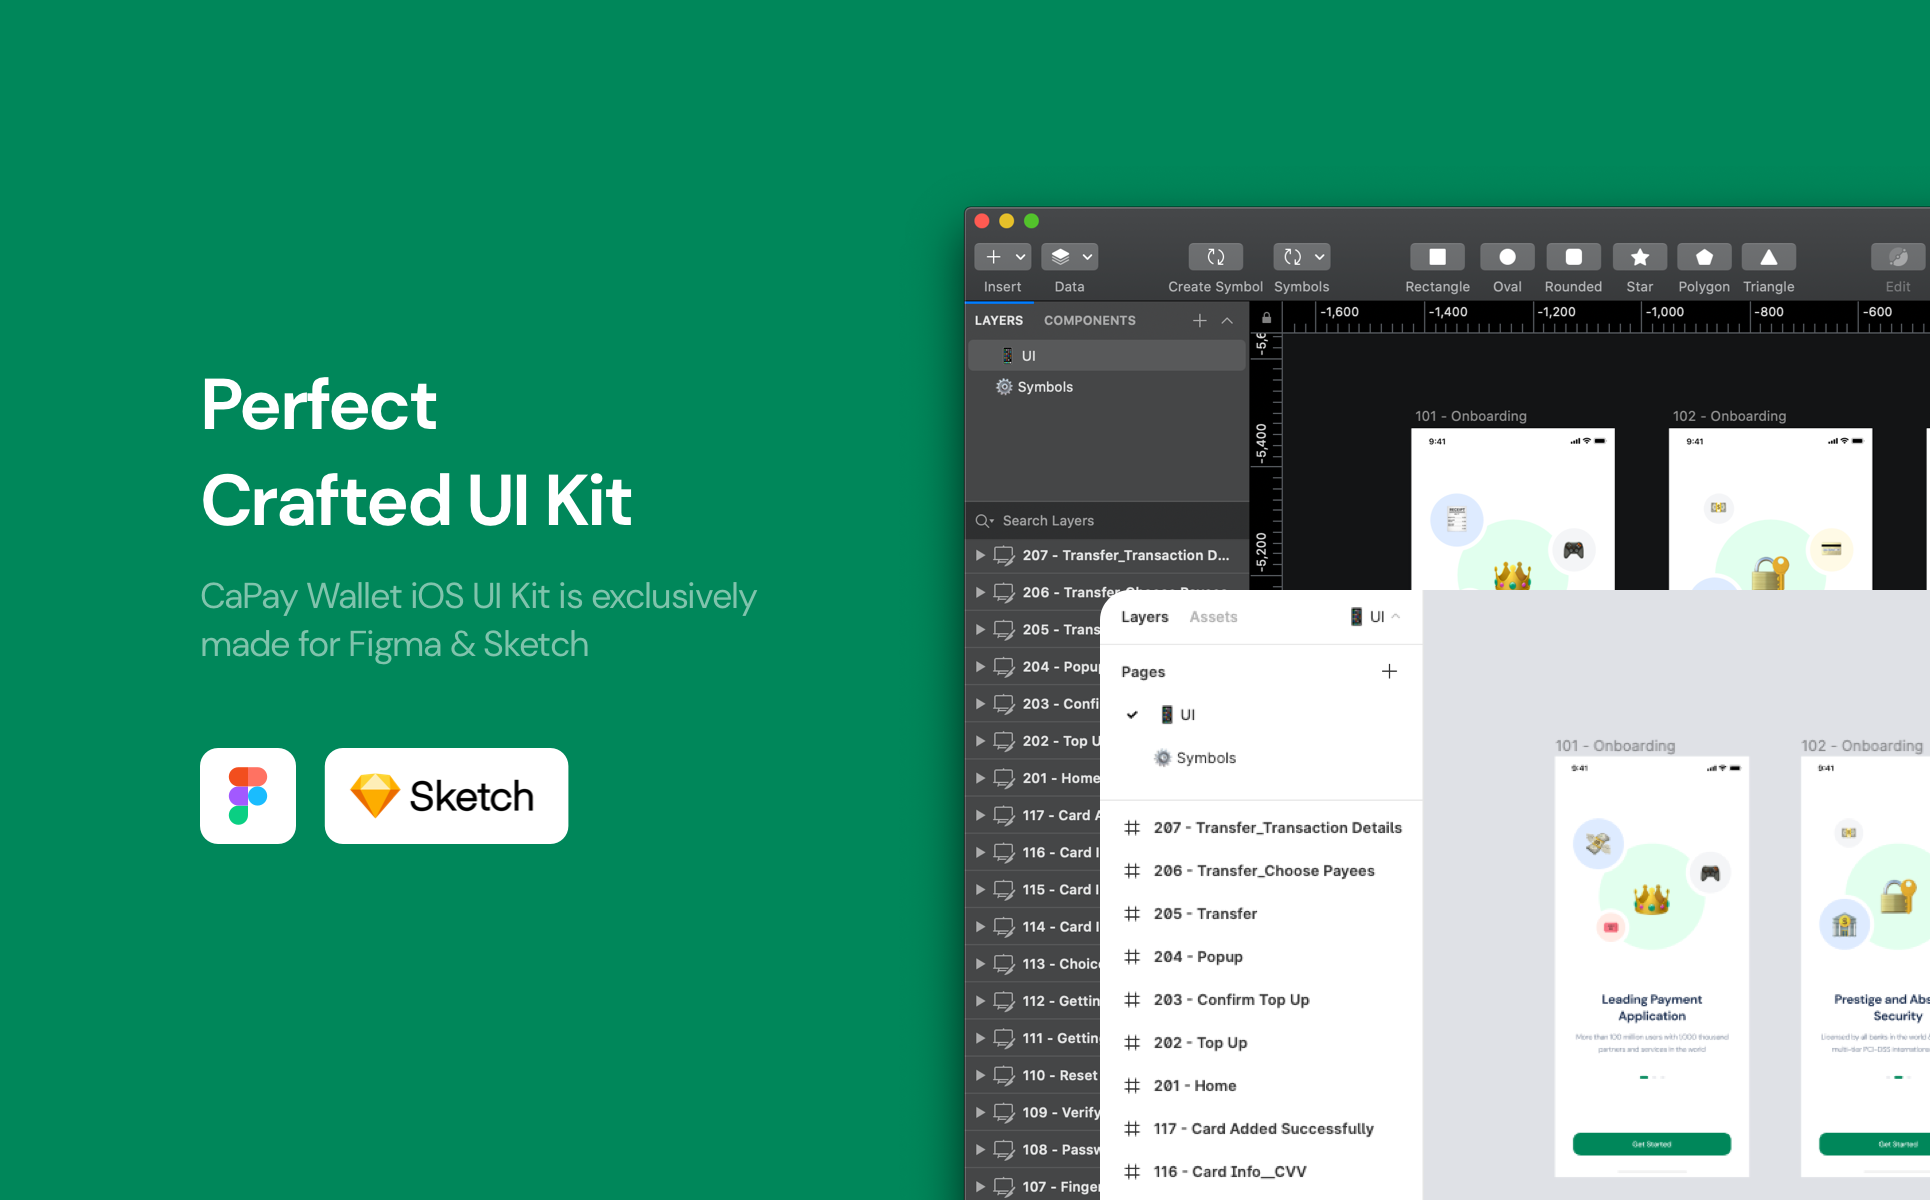Toggle the ruler lock icon
This screenshot has height=1200, width=1930.
1266,318
